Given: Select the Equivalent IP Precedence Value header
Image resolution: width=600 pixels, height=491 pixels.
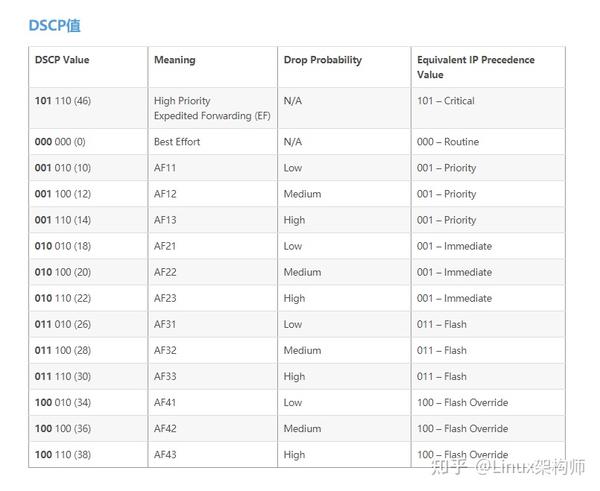Looking at the screenshot, I should click(x=475, y=67).
